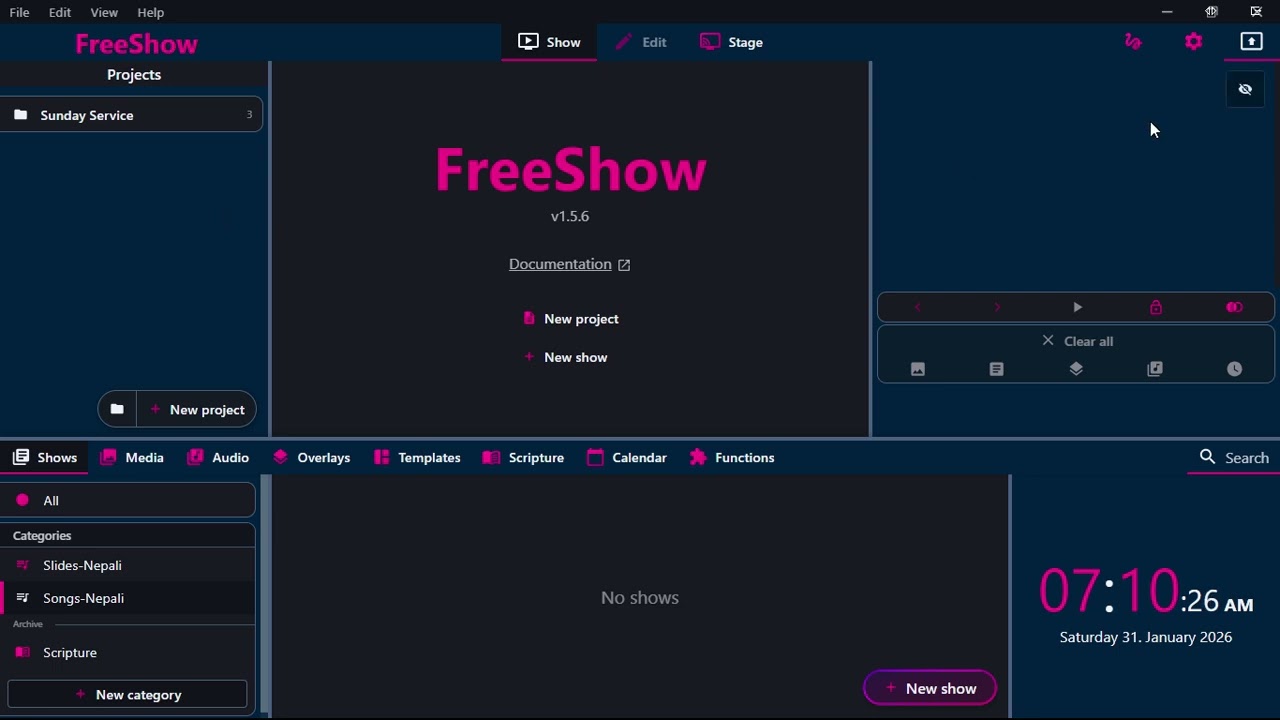The image size is (1280, 720).
Task: Click New show in center welcome screen
Action: pyautogui.click(x=566, y=357)
